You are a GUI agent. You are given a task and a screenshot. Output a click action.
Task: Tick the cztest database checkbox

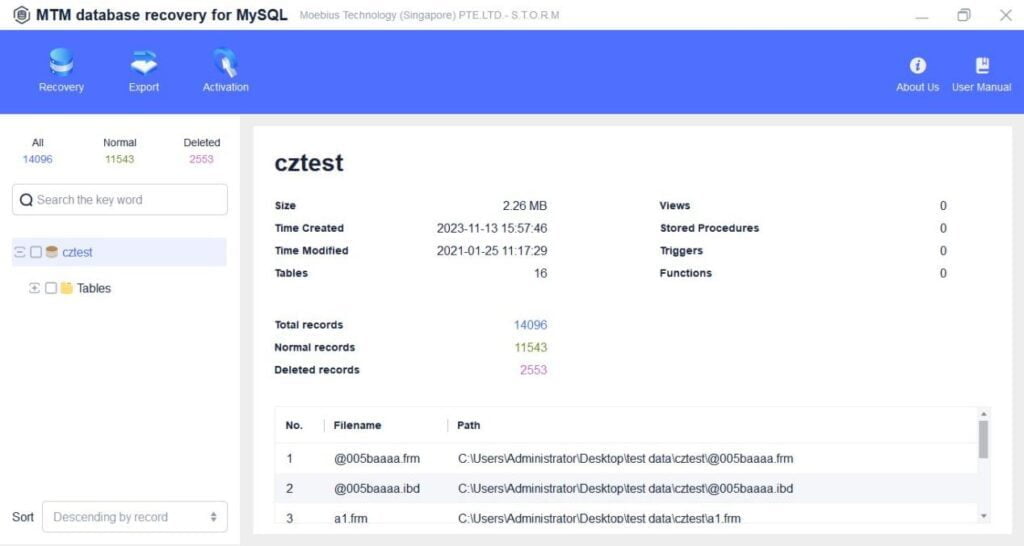(x=36, y=252)
